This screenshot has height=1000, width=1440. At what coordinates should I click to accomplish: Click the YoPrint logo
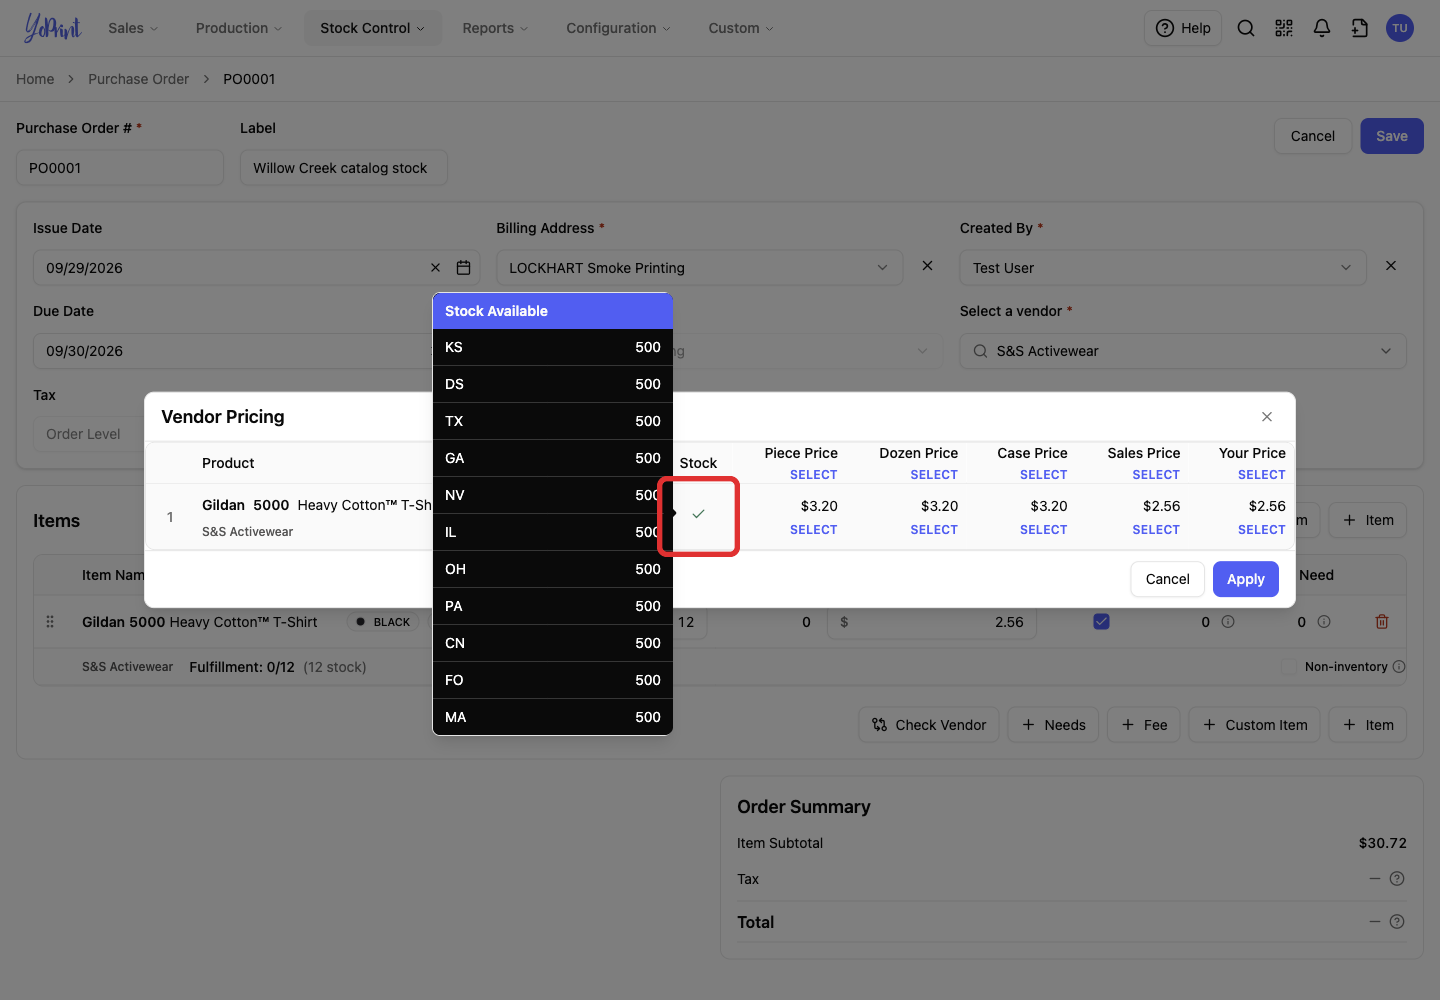pos(52,28)
